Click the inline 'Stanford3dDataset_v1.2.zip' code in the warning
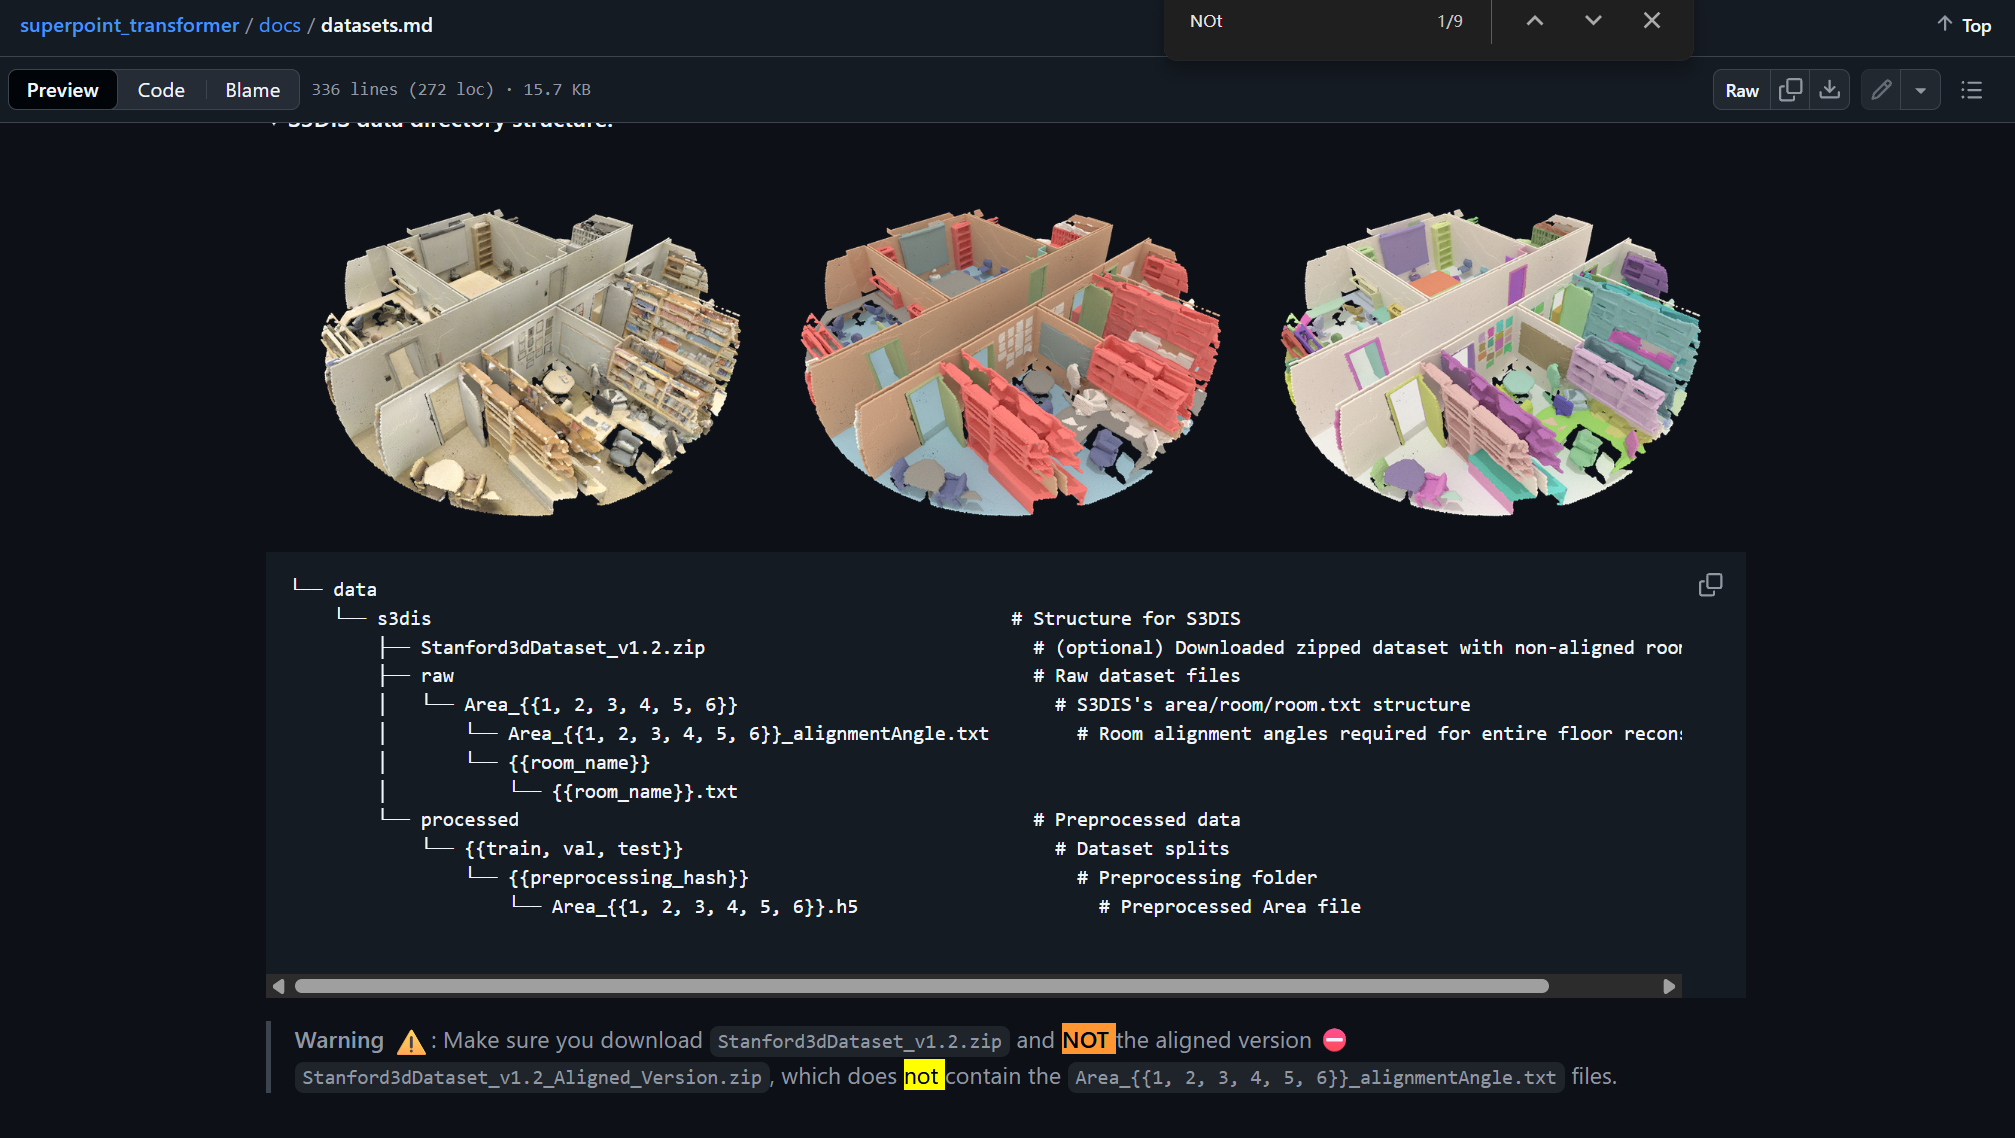 [859, 1041]
